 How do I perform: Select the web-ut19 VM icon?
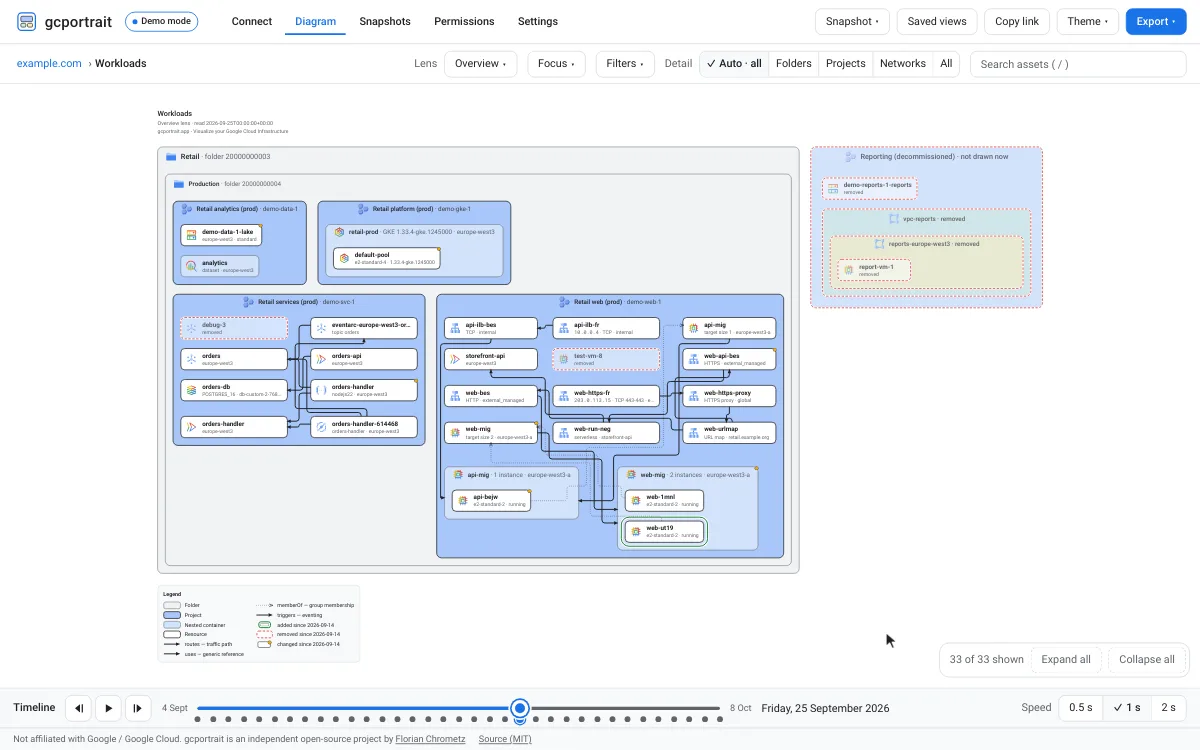[635, 531]
